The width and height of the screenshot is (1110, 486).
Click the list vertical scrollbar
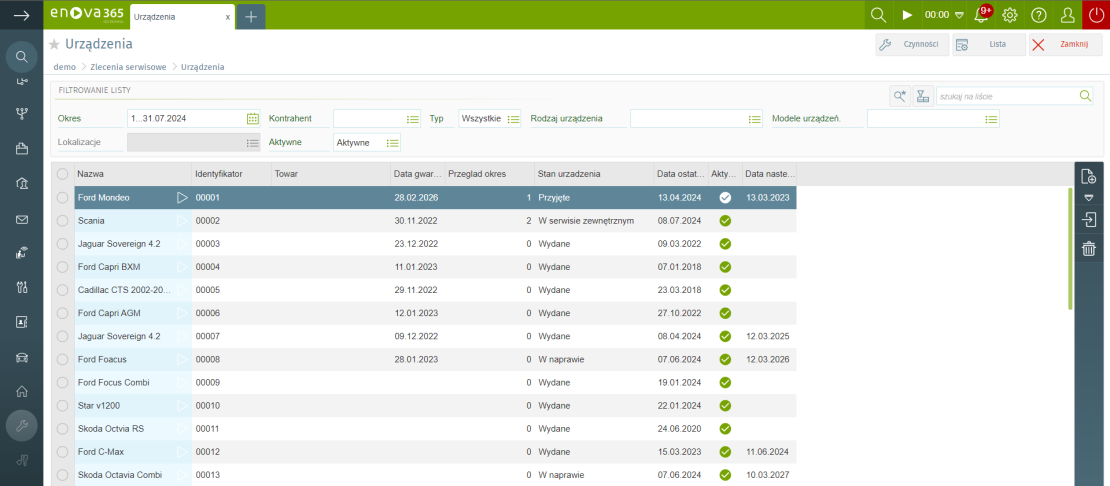pos(1070,248)
